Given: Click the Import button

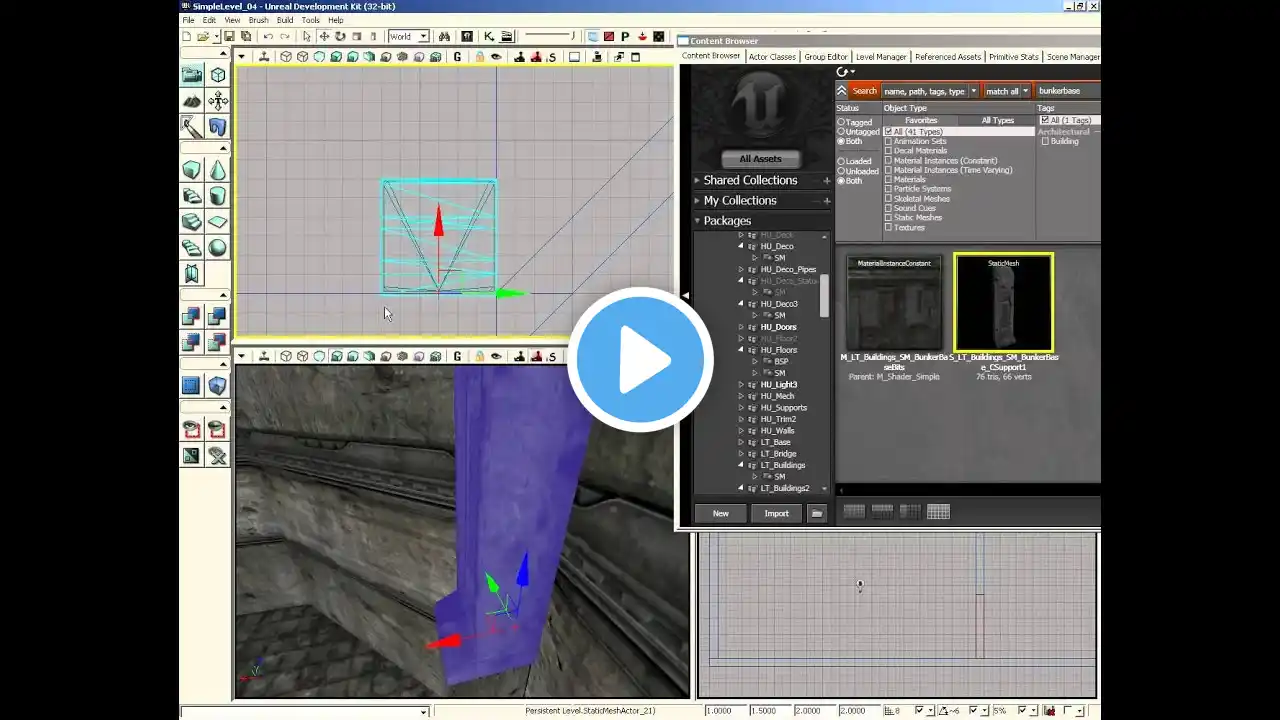Looking at the screenshot, I should [777, 513].
